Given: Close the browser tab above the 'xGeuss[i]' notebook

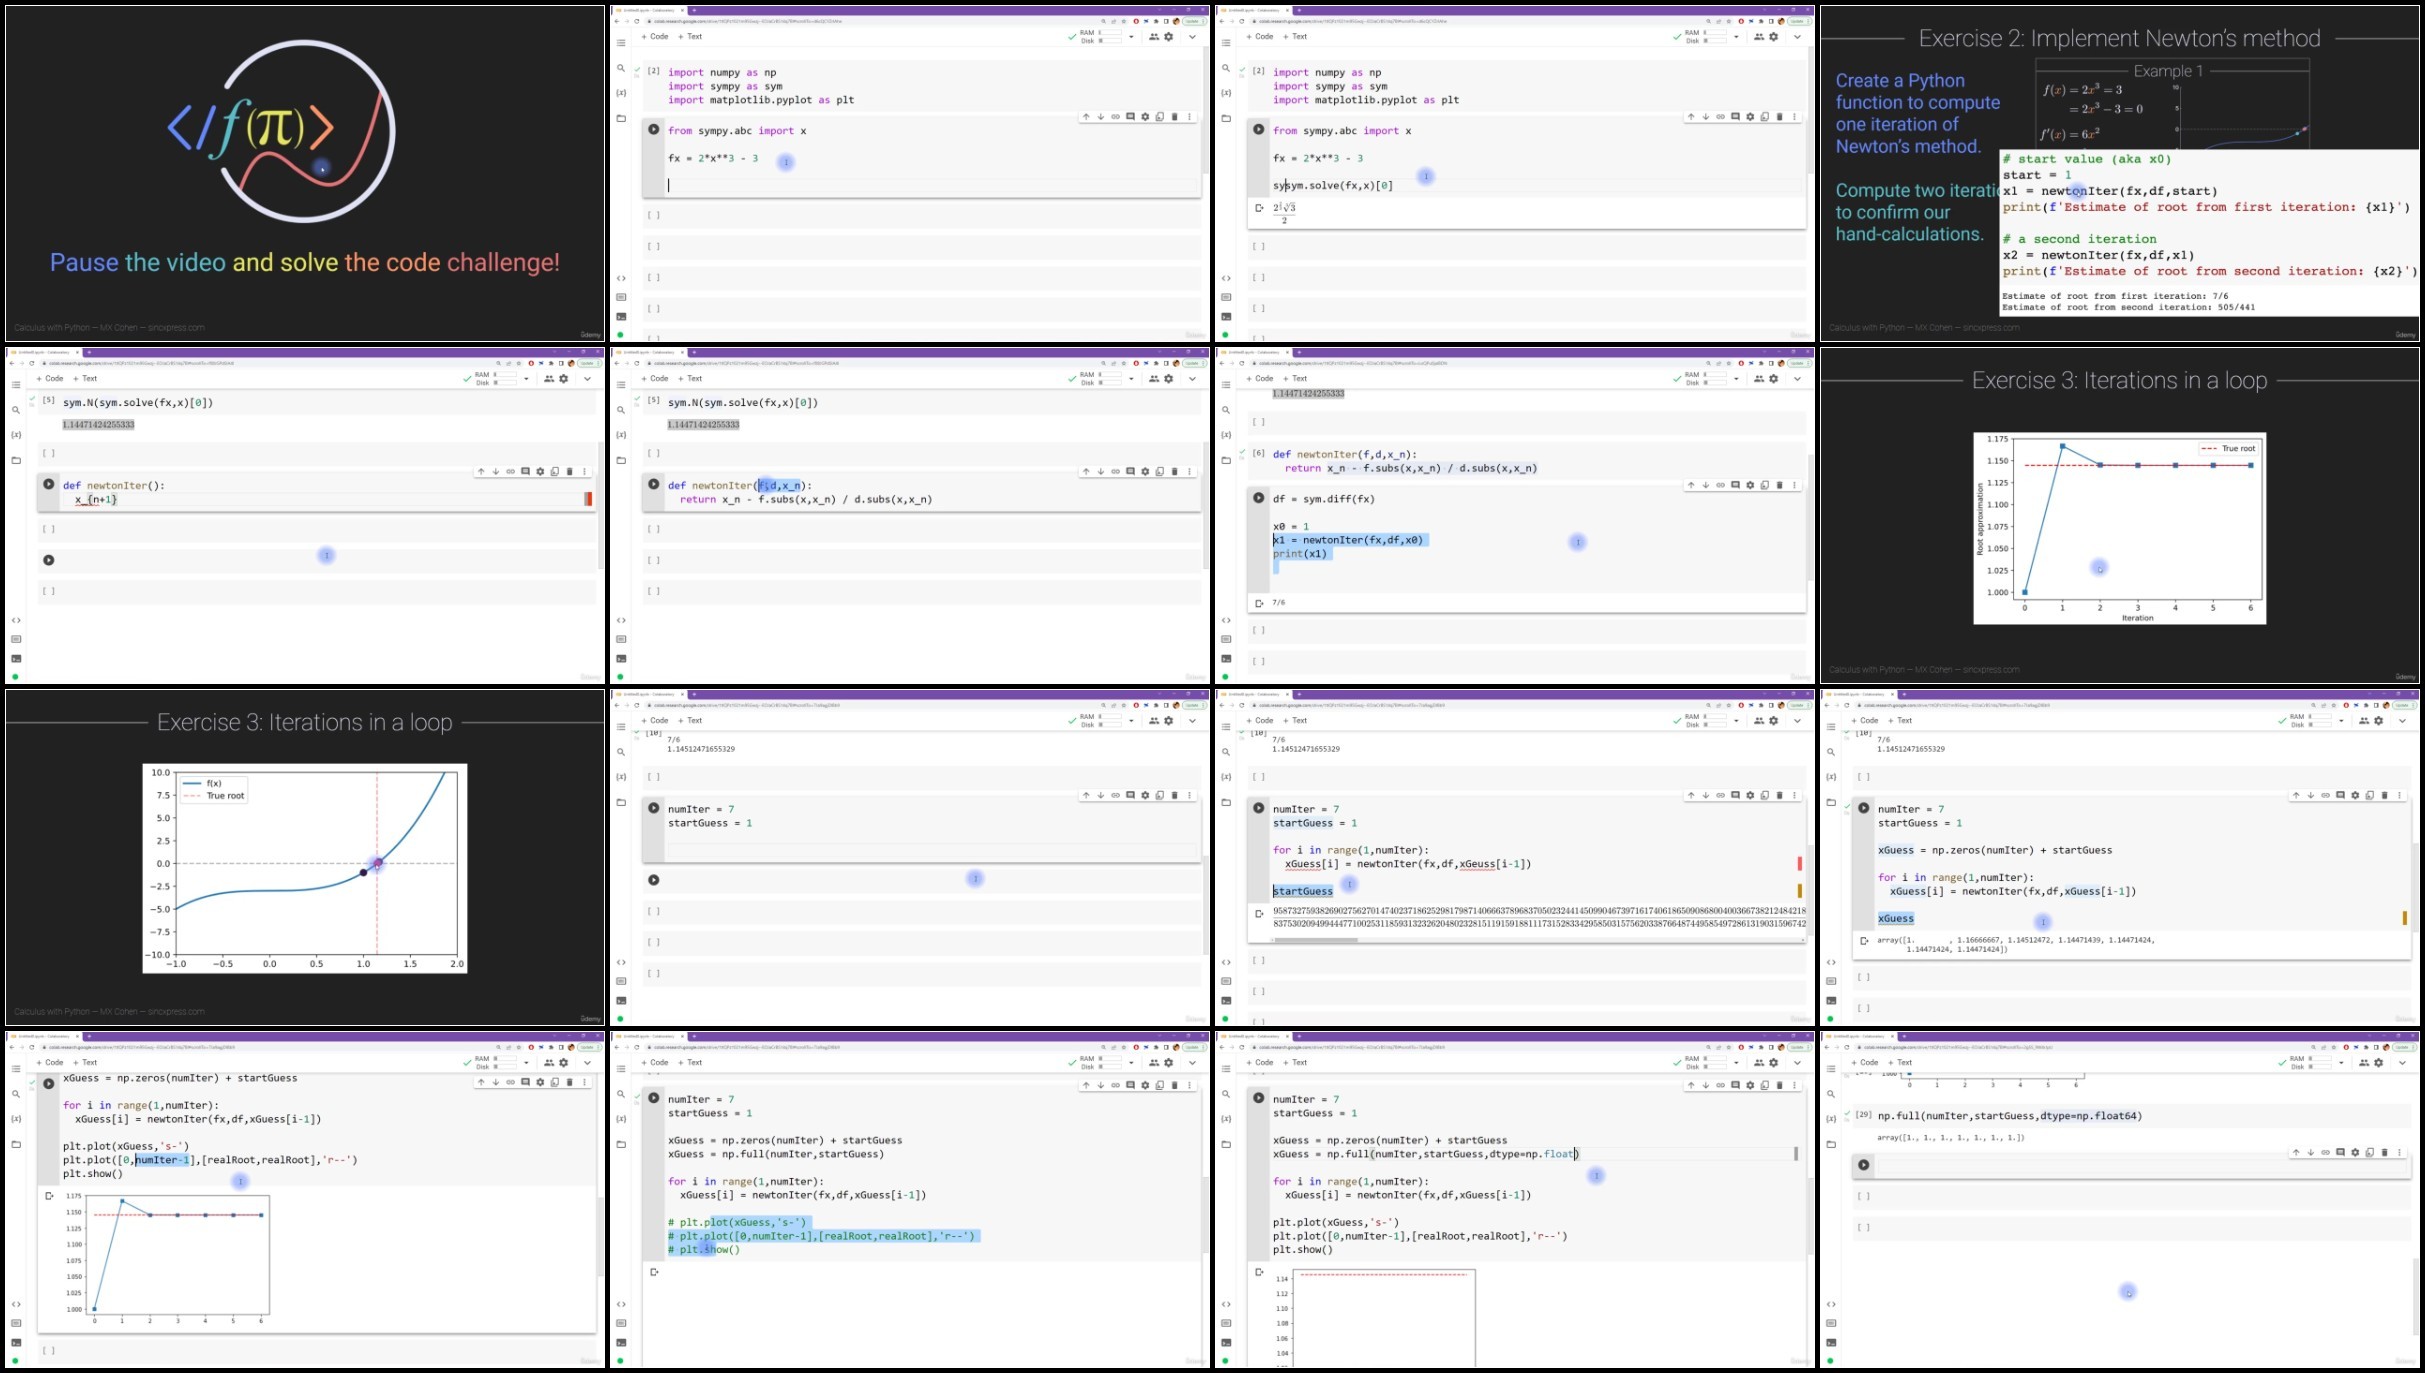Looking at the screenshot, I should [x=1286, y=694].
